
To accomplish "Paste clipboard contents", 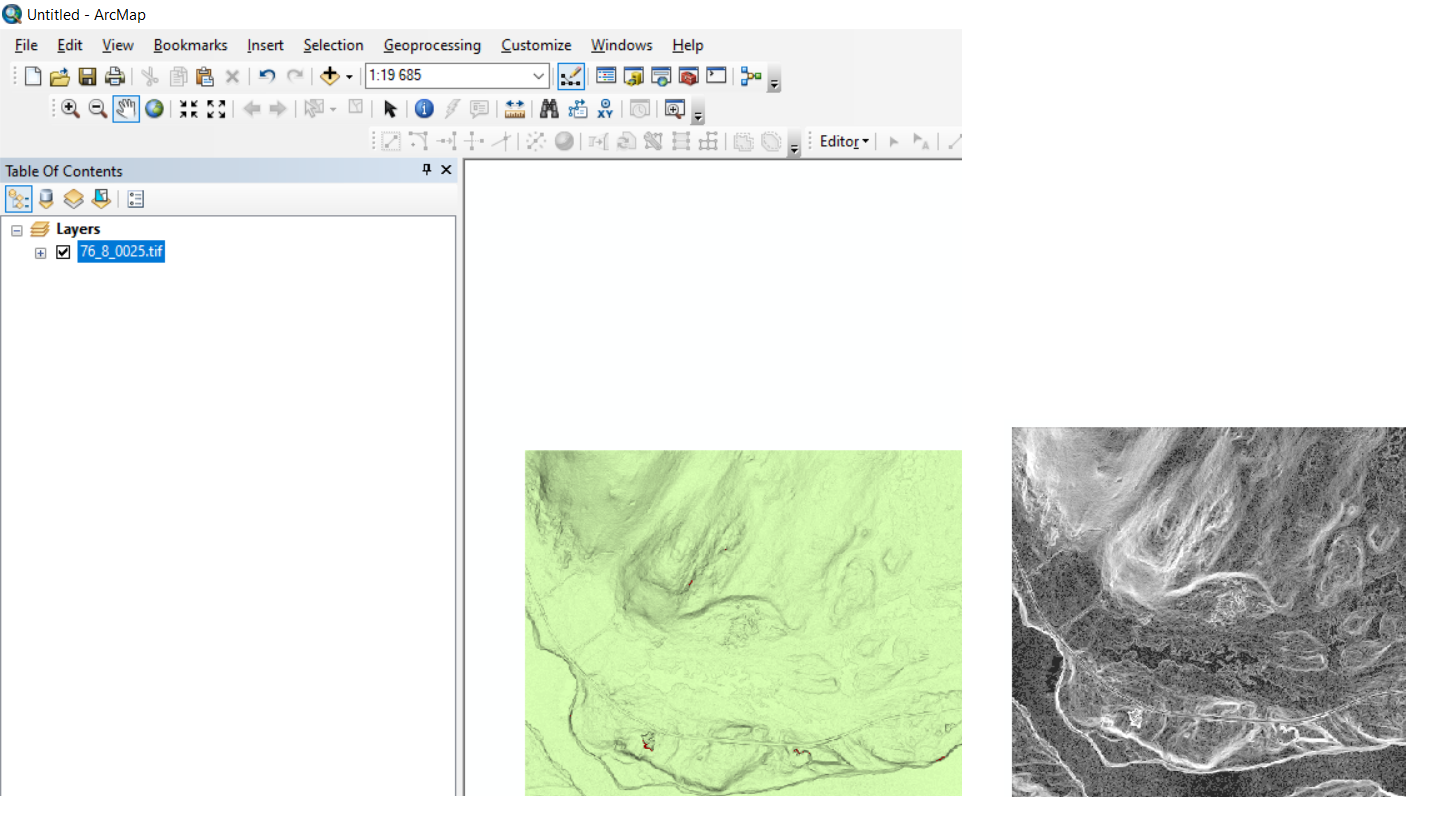I will 205,76.
